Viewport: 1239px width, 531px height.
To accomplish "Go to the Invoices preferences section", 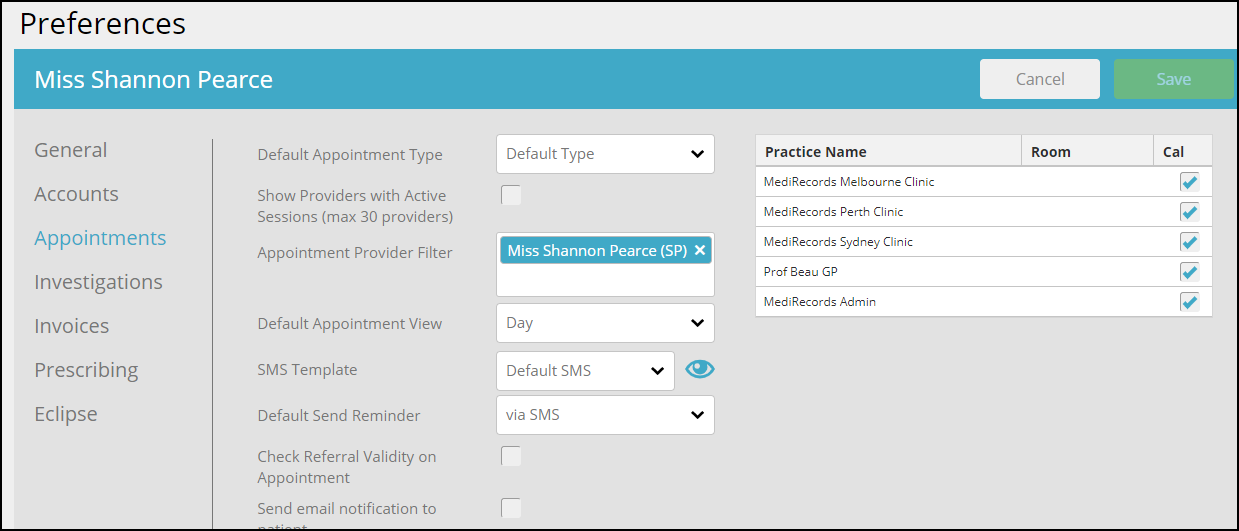I will click(x=72, y=326).
